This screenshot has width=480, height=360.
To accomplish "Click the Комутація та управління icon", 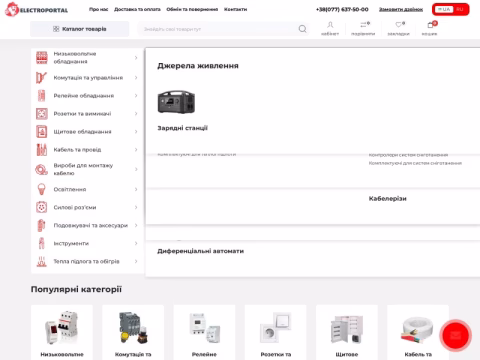I will click(x=42, y=78).
